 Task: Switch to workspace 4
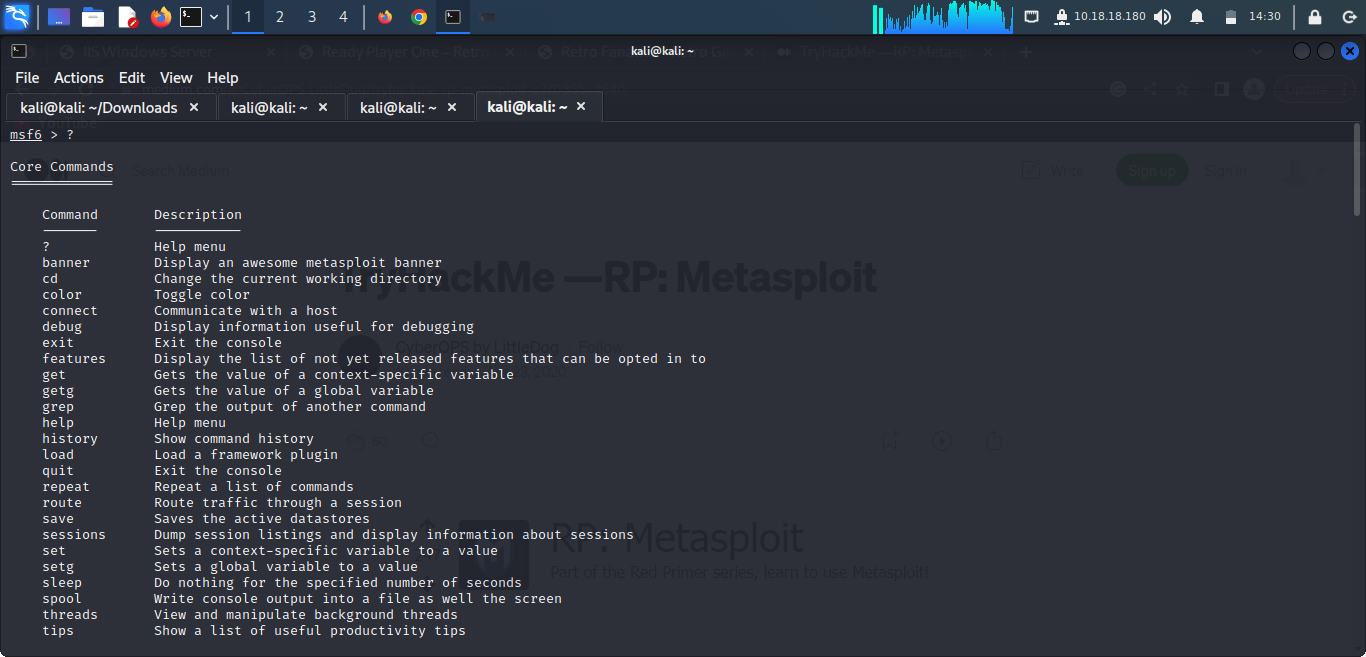(344, 17)
